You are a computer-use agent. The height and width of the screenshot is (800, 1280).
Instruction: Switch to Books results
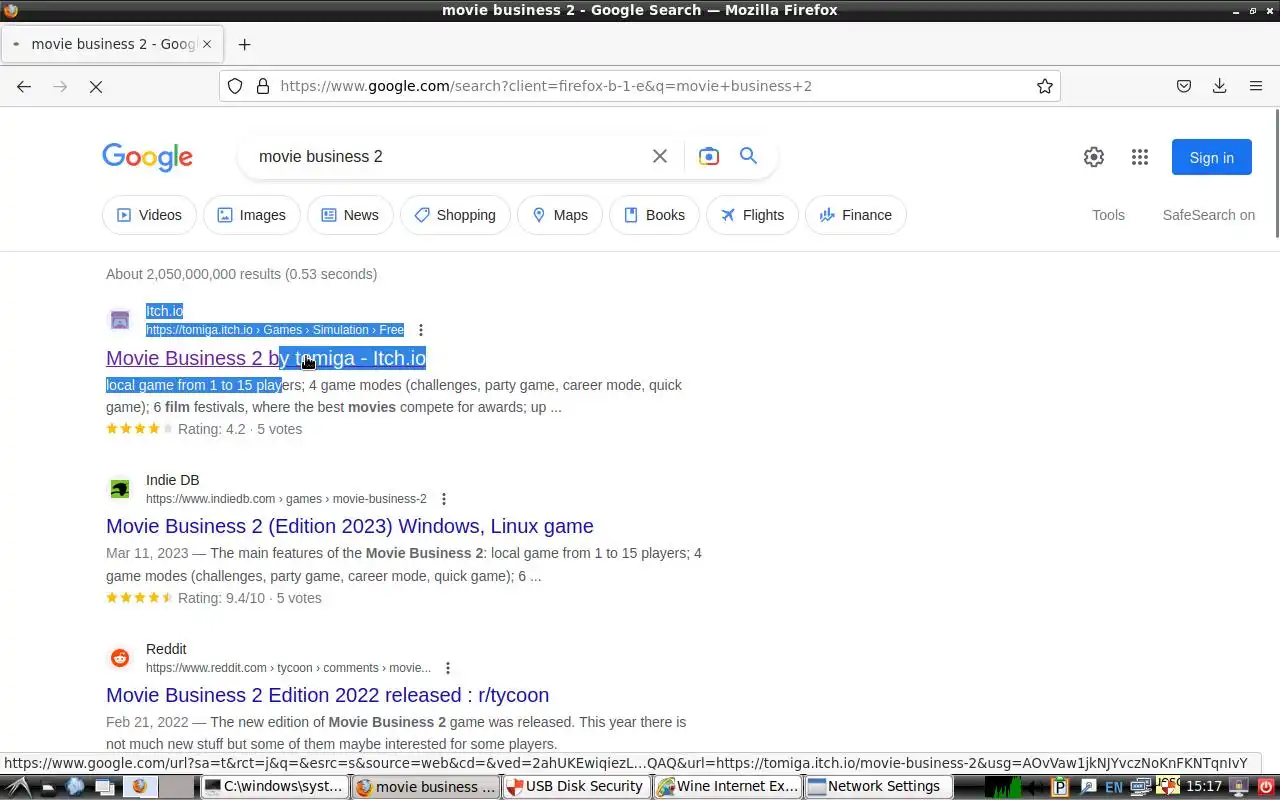point(654,215)
